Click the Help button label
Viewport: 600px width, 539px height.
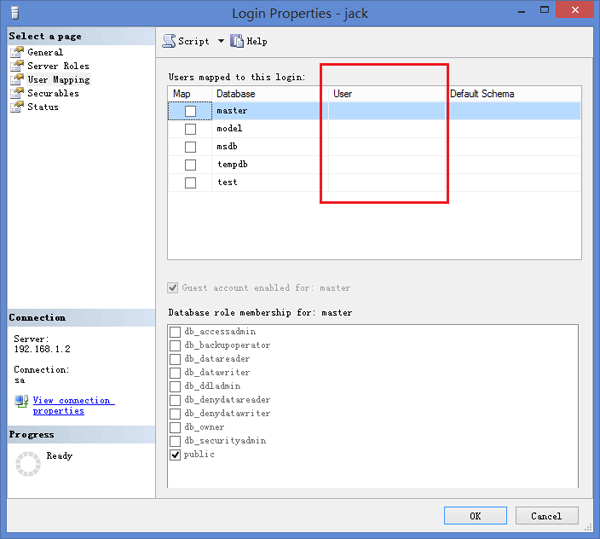point(257,41)
